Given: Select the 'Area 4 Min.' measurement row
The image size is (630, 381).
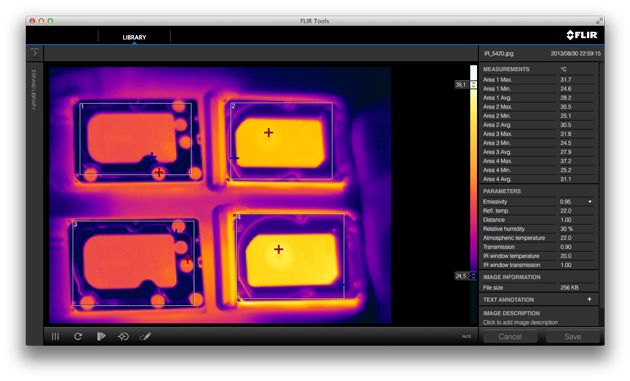Looking at the screenshot, I should coord(538,170).
